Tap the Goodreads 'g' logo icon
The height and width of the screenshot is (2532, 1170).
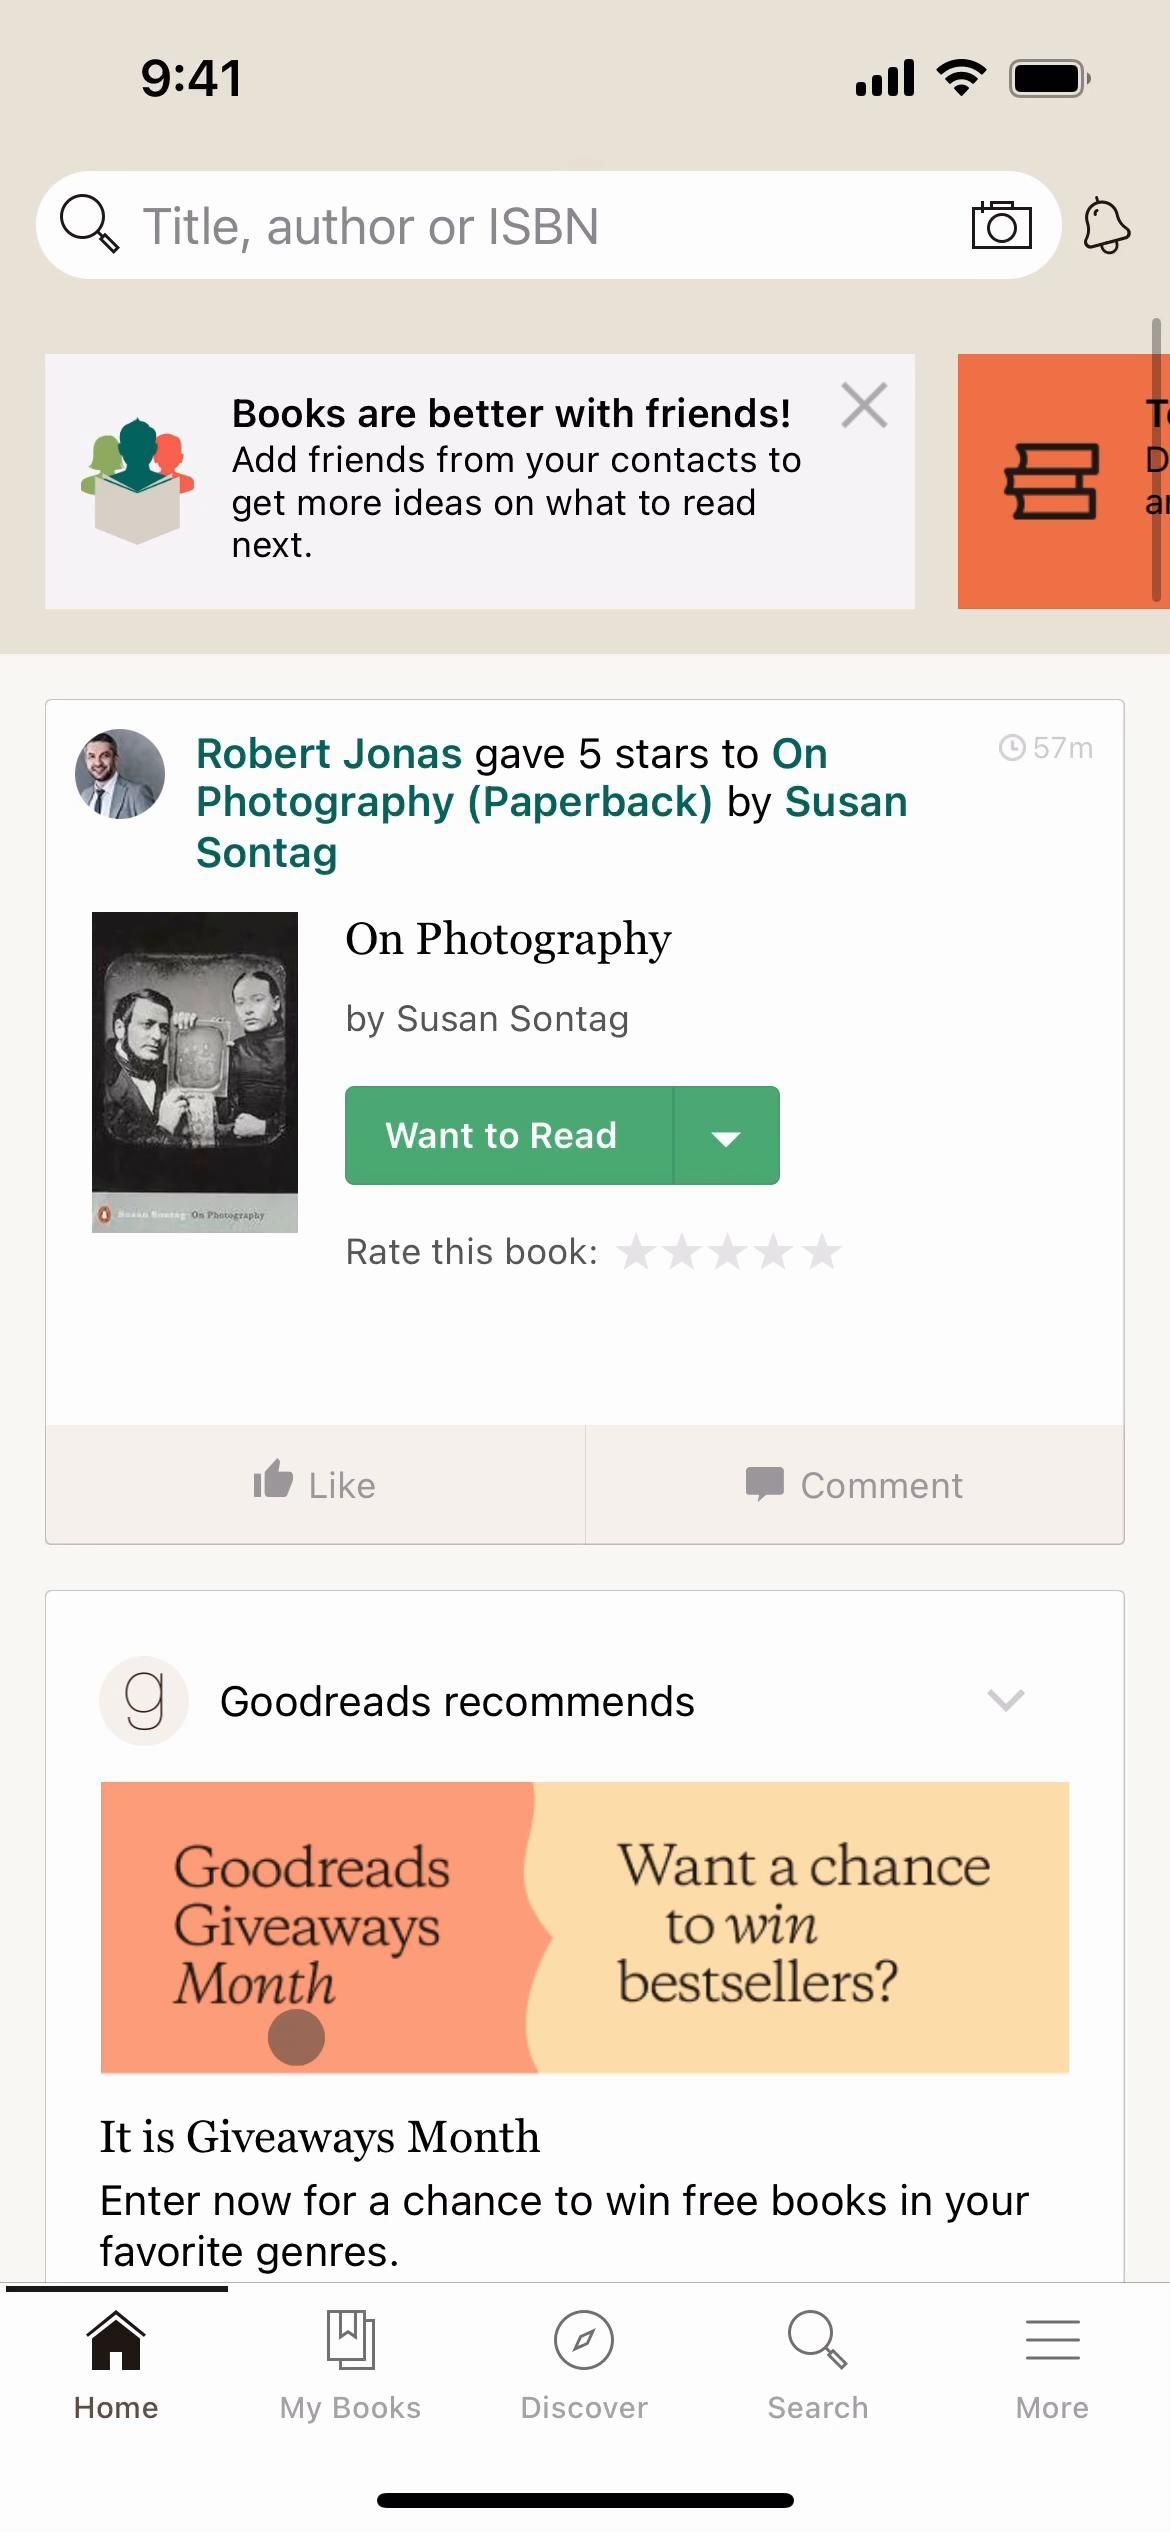[144, 1701]
